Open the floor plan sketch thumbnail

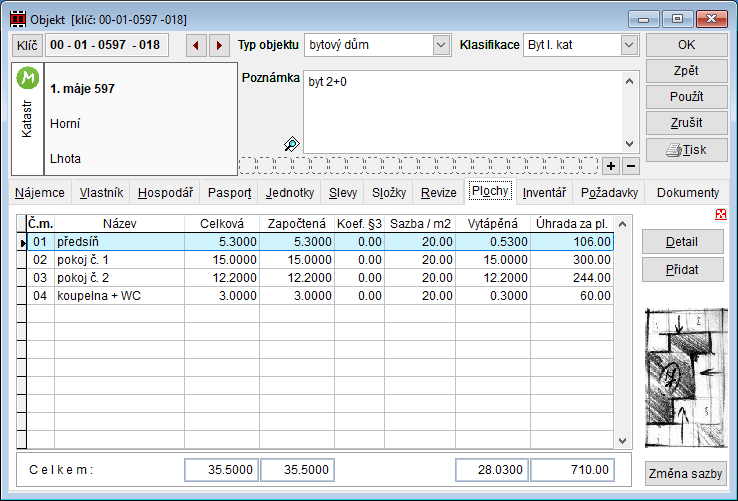(x=685, y=377)
